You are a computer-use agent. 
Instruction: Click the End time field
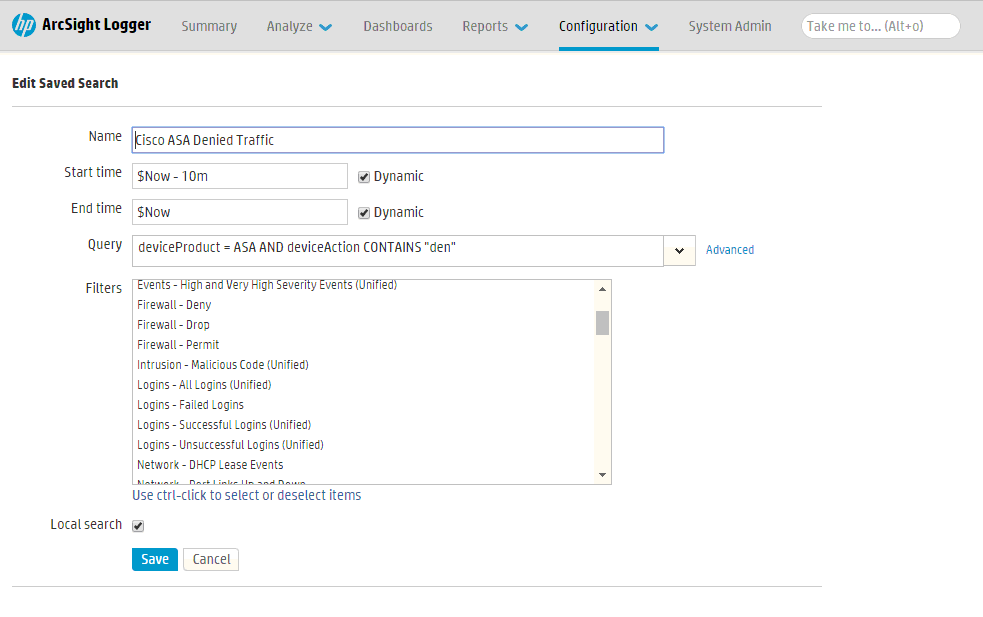tap(239, 212)
